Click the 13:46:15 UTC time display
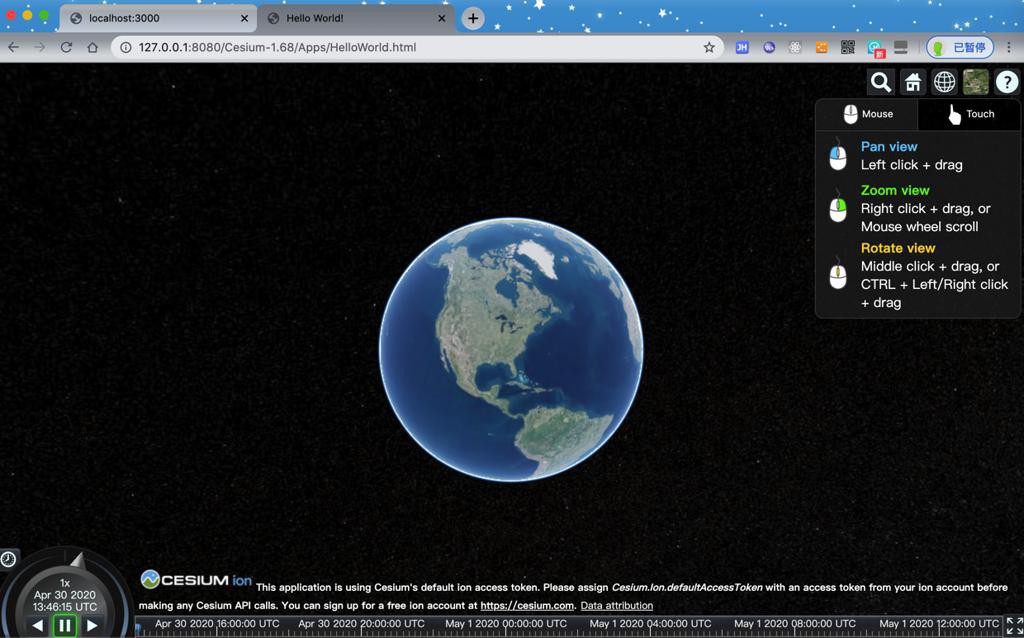Screen dimensions: 1024x638 point(65,607)
